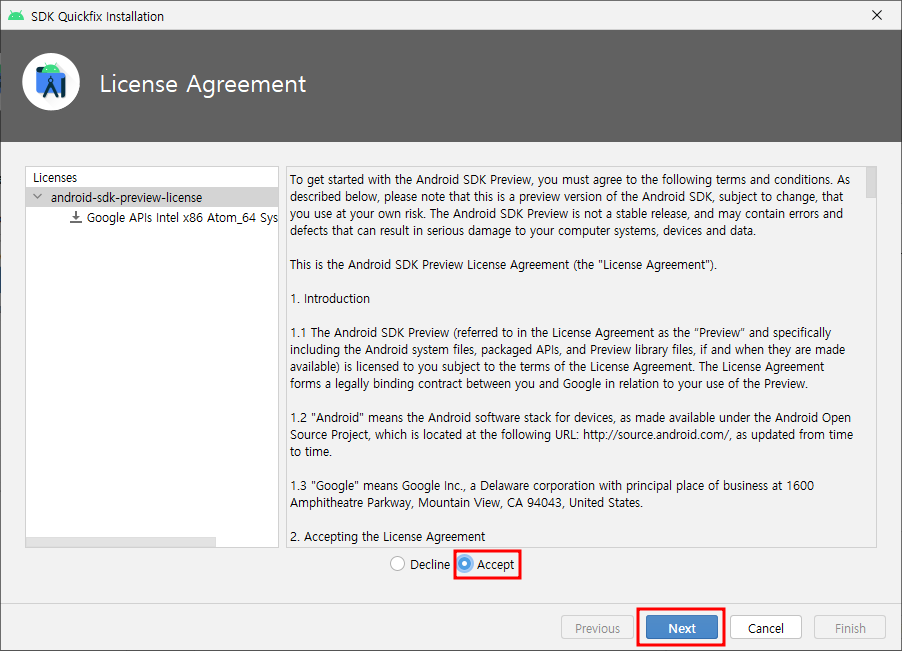Click the Licenses panel horizontal scrollbar

(121, 542)
